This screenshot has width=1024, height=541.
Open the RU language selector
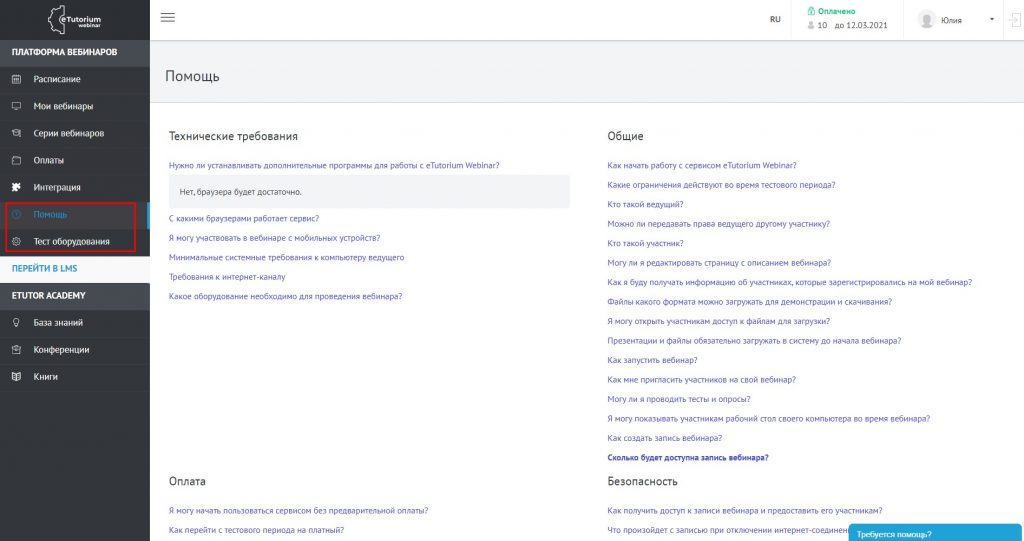tap(775, 19)
